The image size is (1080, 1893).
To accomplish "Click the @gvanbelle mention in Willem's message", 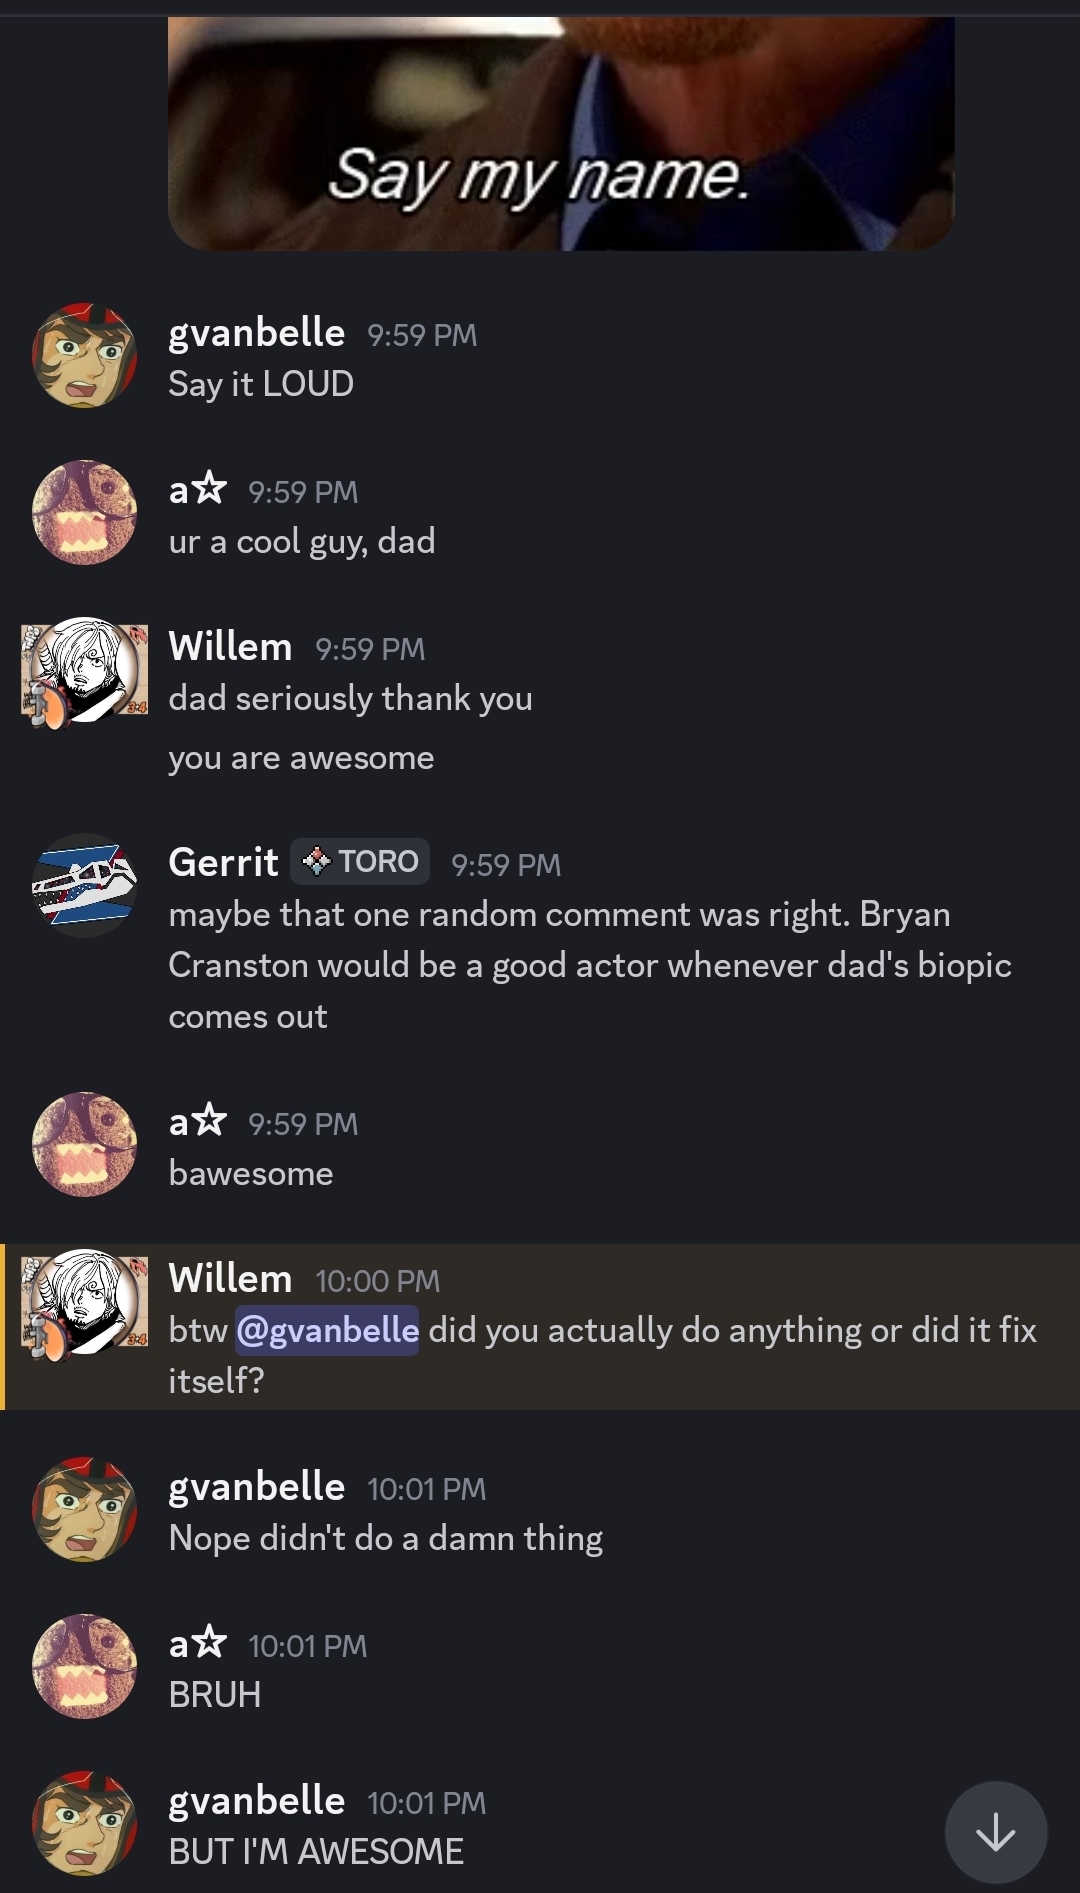I will [x=327, y=1330].
